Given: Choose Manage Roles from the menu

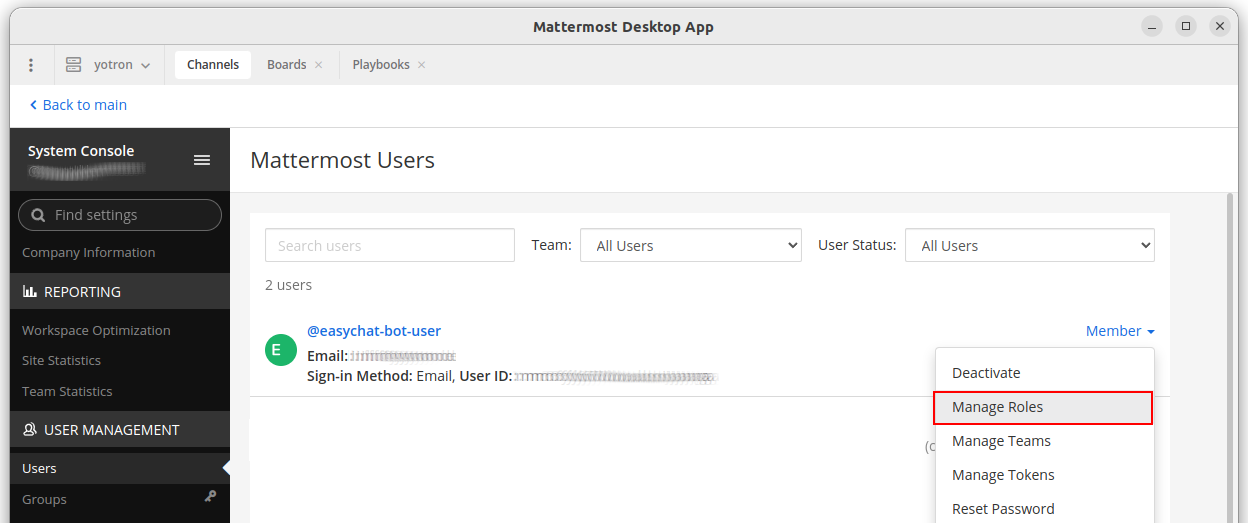Looking at the screenshot, I should tap(1044, 407).
